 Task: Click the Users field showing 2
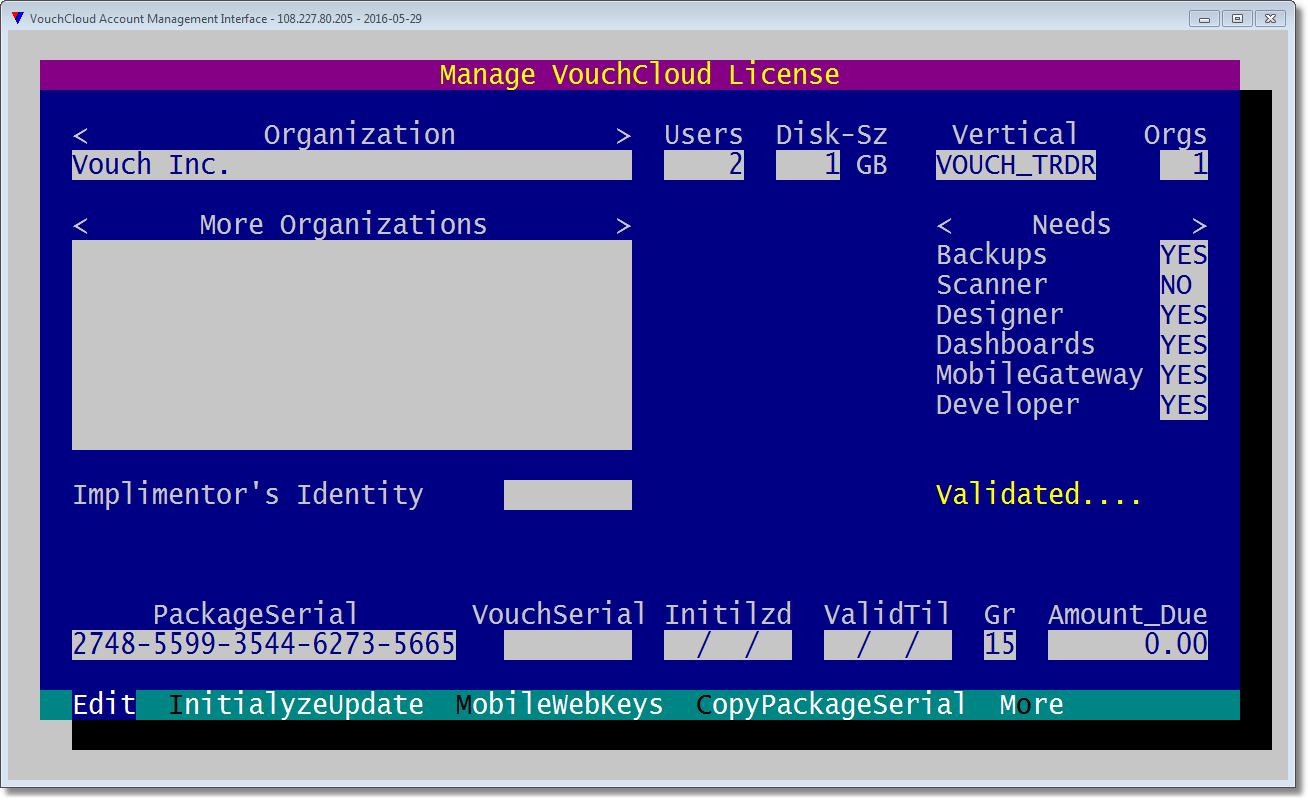tap(704, 165)
